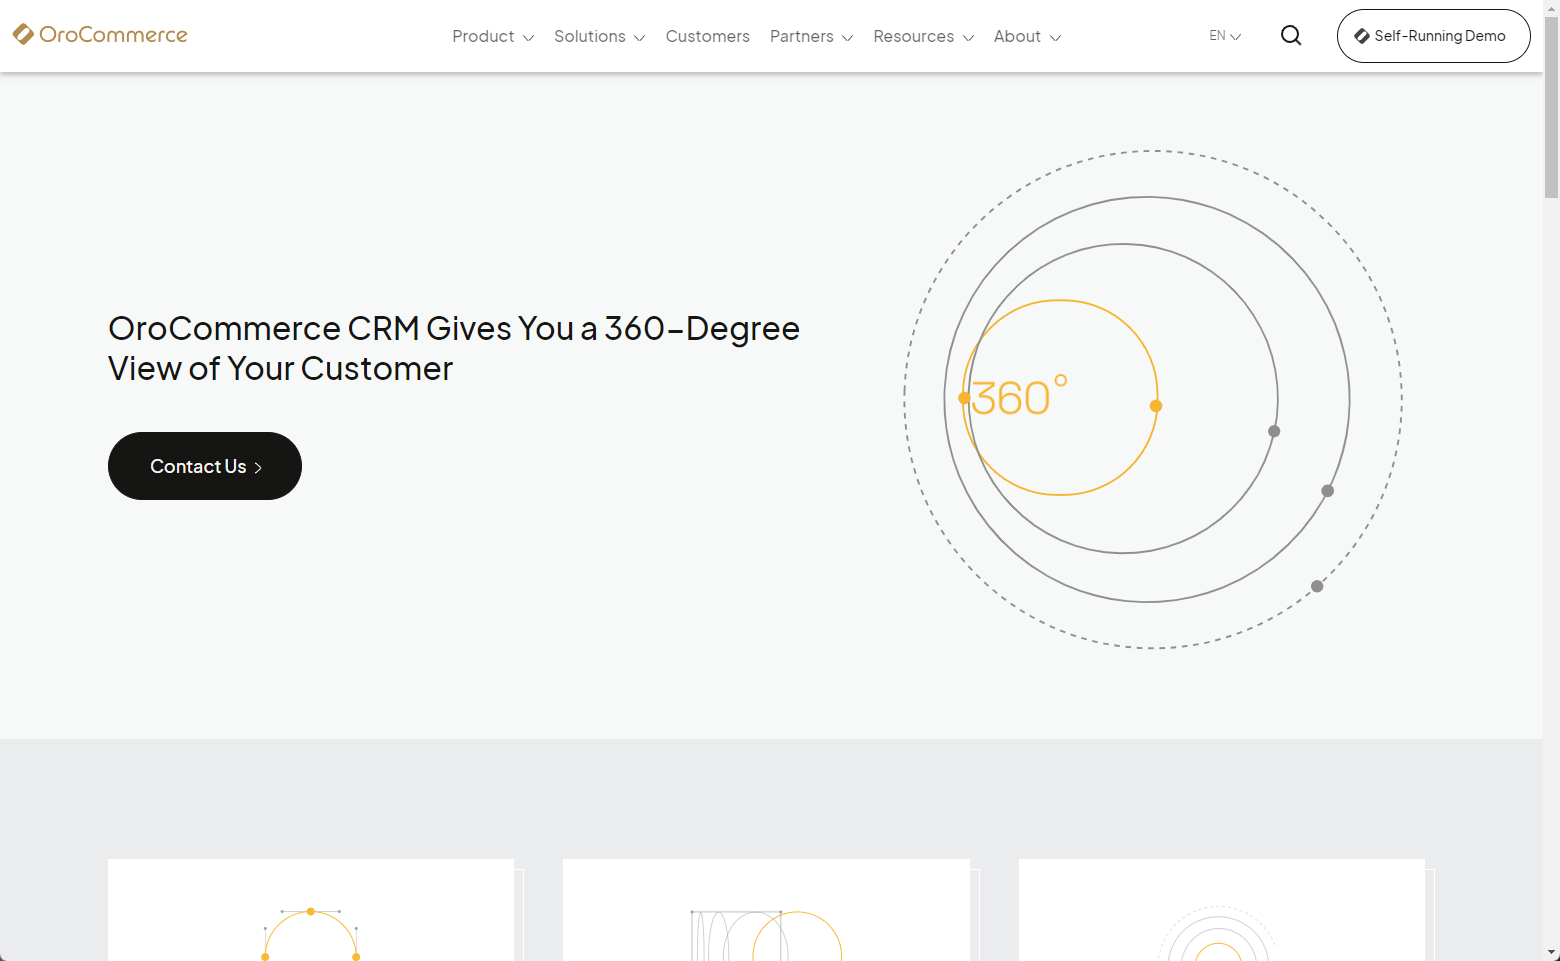
Task: Open the Customers page
Action: pyautogui.click(x=707, y=36)
